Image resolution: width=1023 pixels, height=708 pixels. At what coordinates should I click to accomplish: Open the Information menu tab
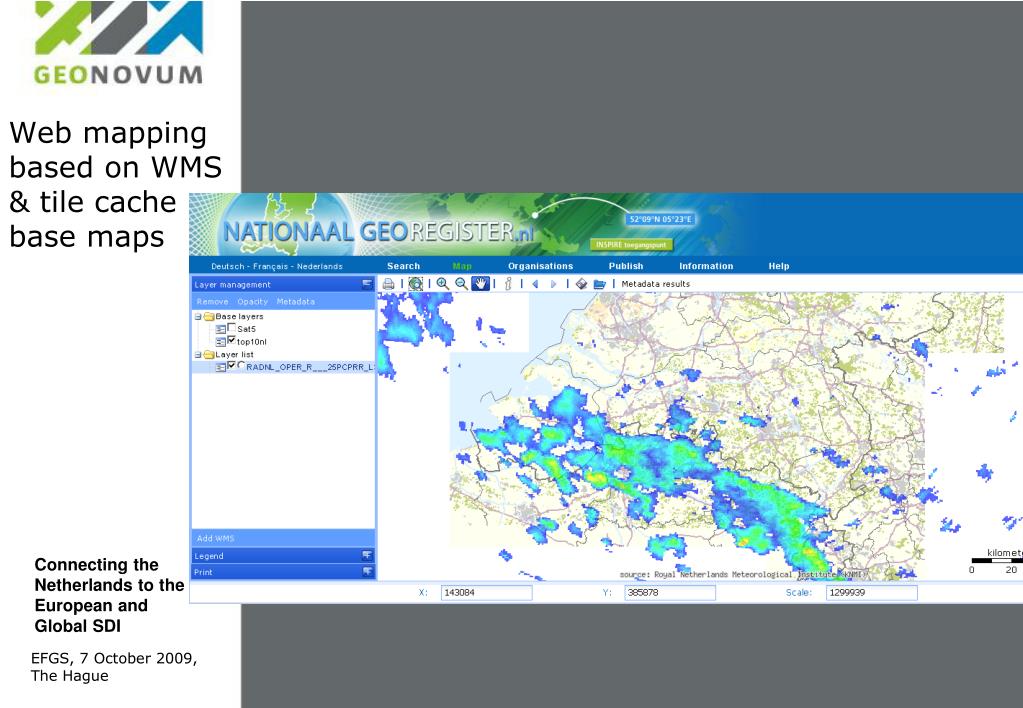coord(706,266)
